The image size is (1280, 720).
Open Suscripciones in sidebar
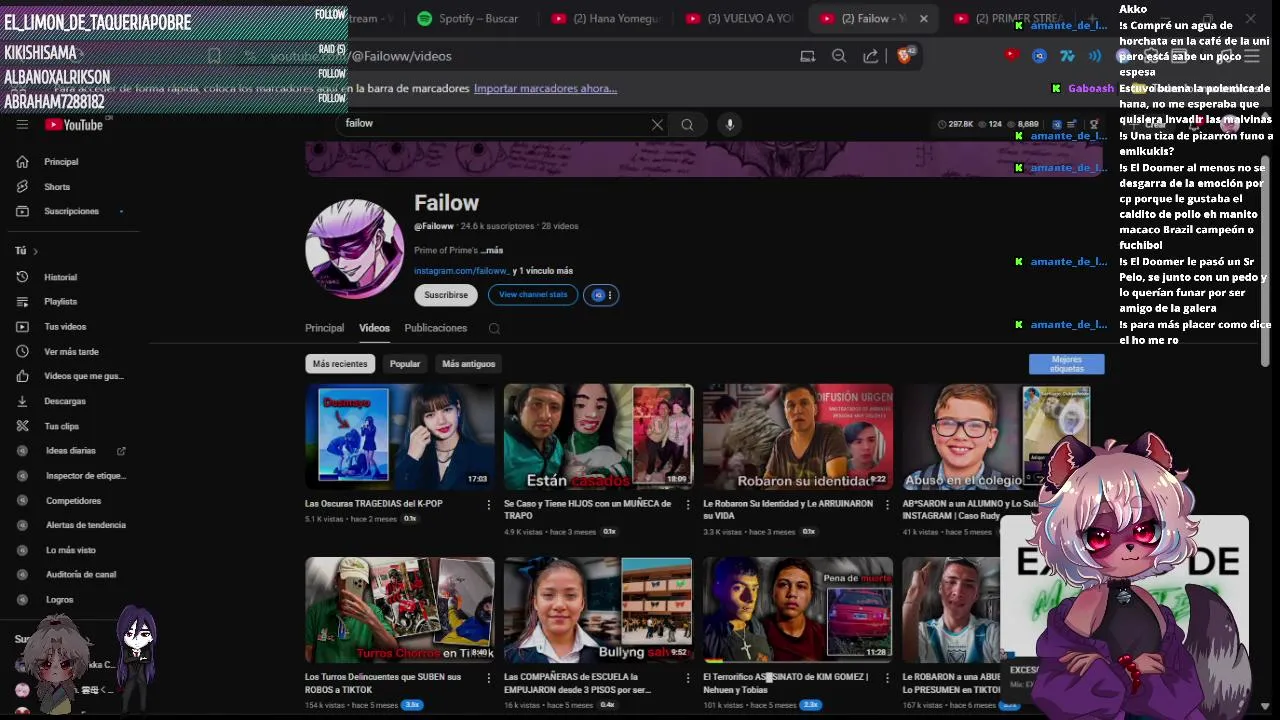(71, 212)
